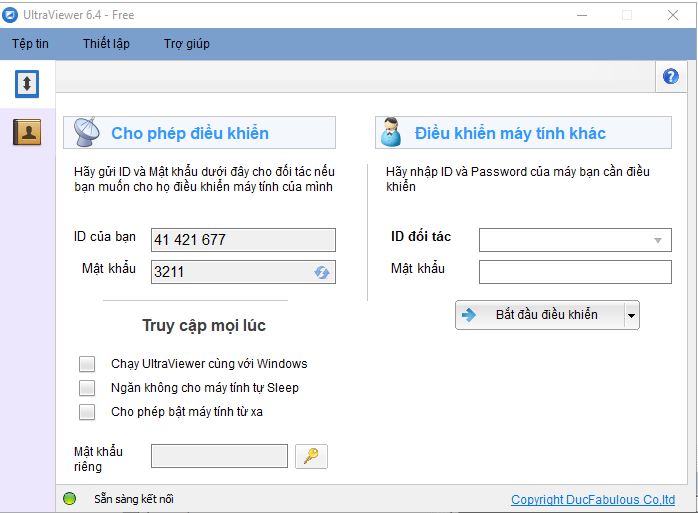The image size is (698, 513).
Task: Select the ID của bạn field 41 421 677
Action: (243, 240)
